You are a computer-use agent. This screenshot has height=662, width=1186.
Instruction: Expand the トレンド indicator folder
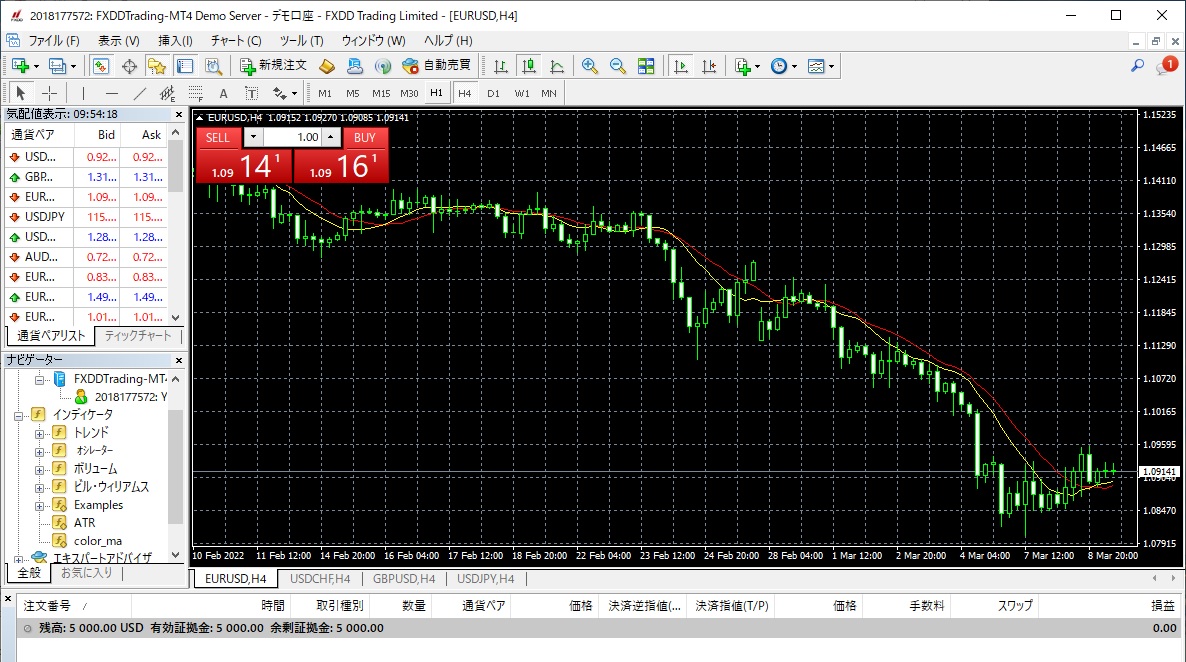click(x=40, y=433)
